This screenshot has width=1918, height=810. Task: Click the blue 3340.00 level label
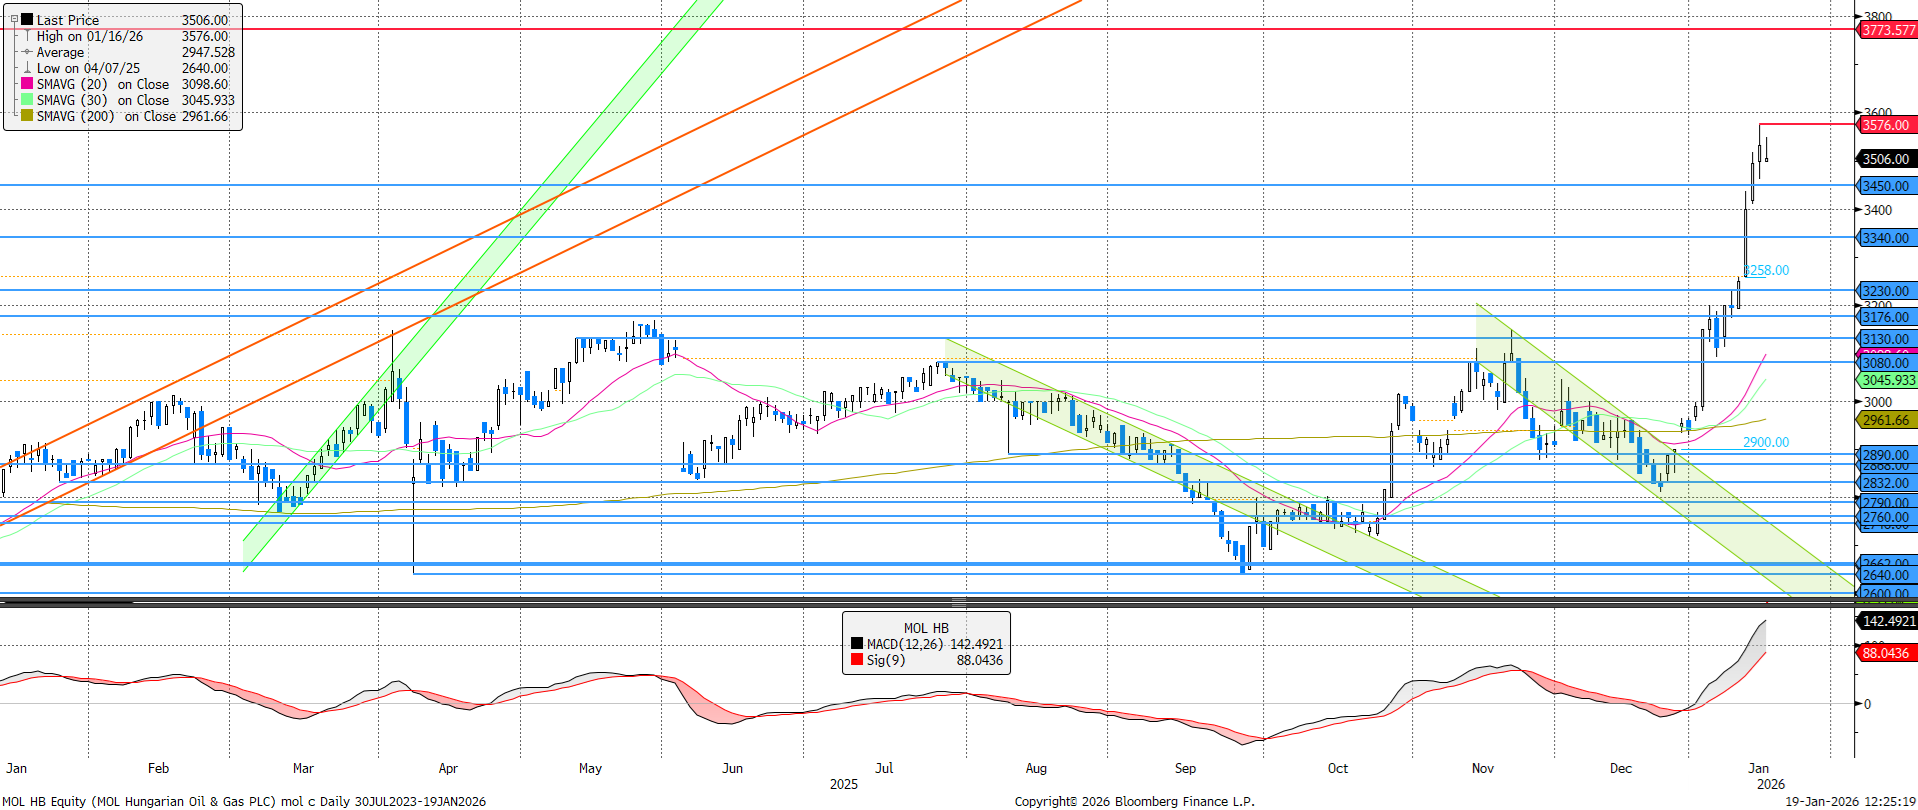(x=1885, y=238)
